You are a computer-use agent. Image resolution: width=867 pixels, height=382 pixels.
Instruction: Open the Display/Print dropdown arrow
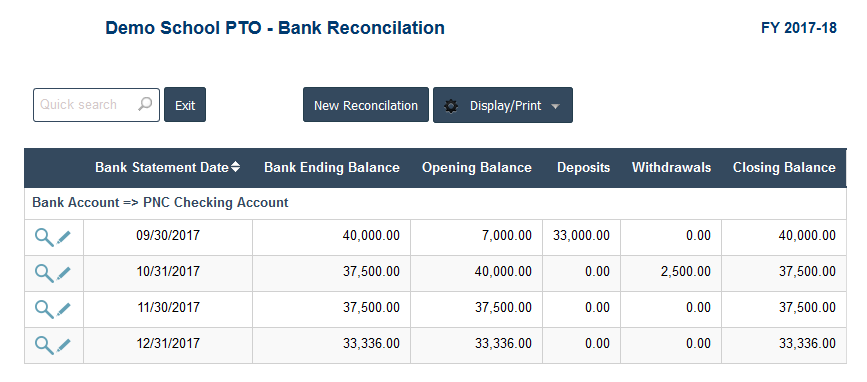[556, 106]
